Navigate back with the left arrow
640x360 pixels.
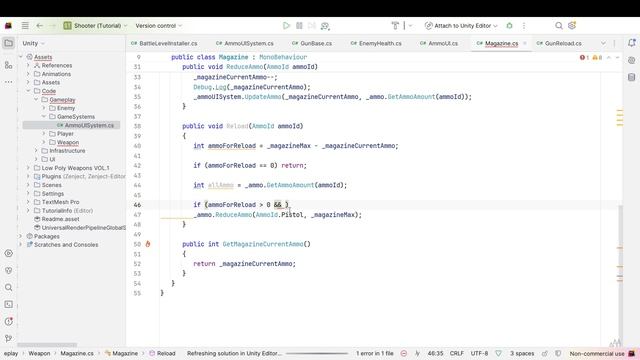40,26
